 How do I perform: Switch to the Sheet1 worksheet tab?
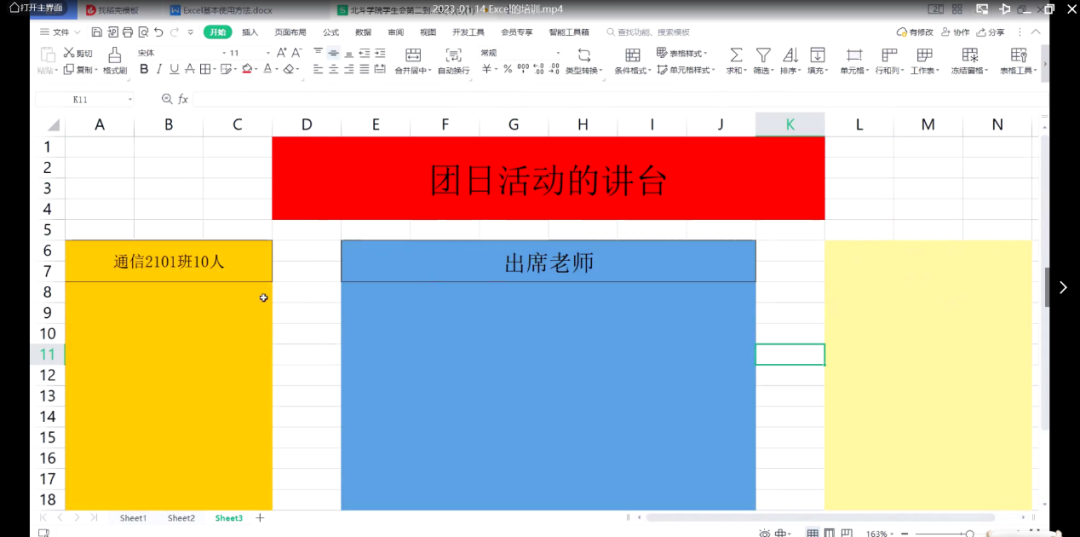[x=133, y=518]
